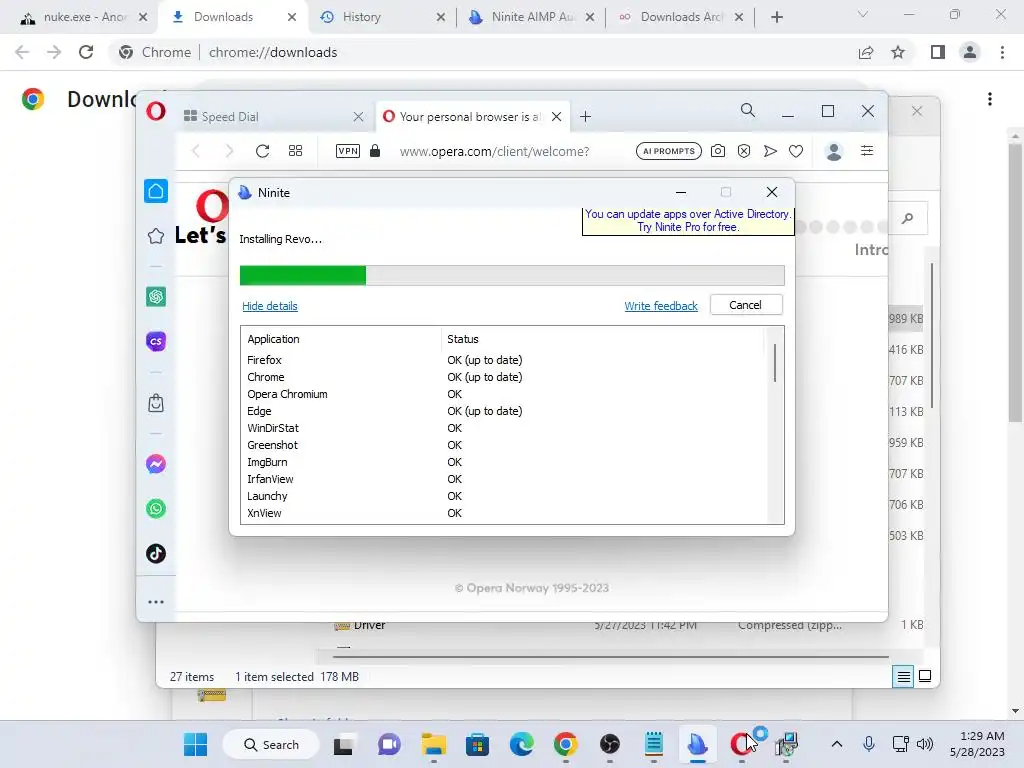Open Chrome profile avatar
The image size is (1024, 768).
click(x=970, y=52)
